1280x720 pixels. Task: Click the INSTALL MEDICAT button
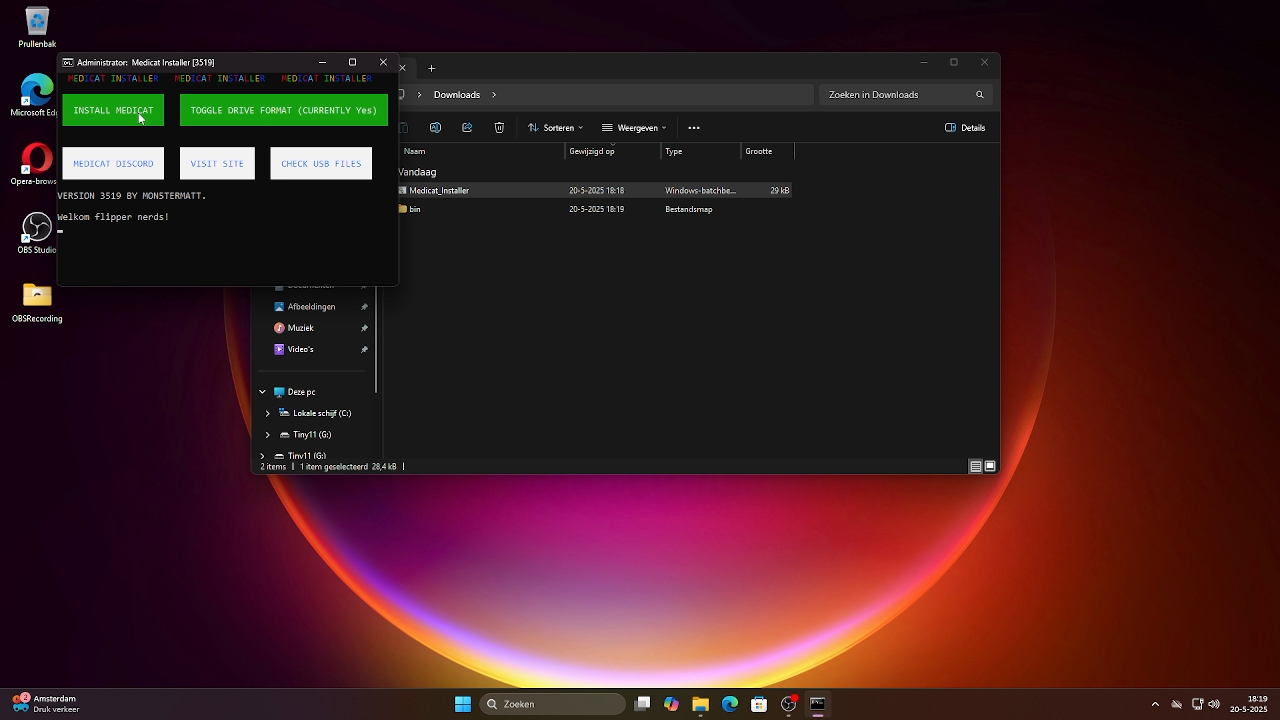[113, 110]
